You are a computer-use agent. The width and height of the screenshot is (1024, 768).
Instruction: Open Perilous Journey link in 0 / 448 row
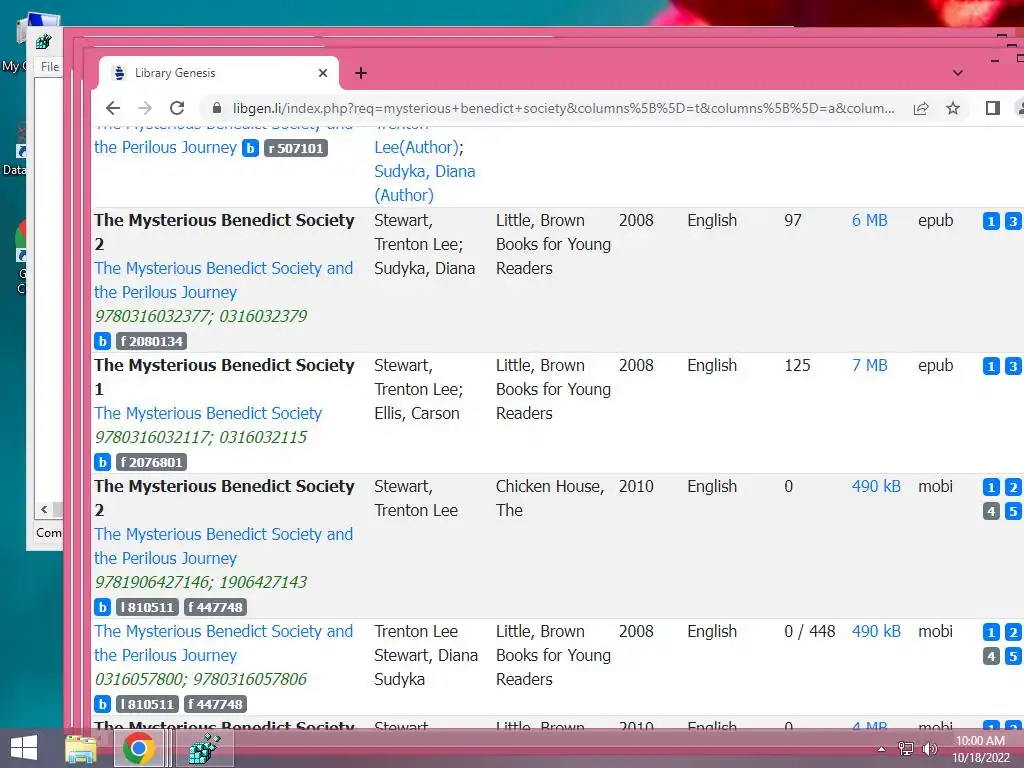pos(223,643)
